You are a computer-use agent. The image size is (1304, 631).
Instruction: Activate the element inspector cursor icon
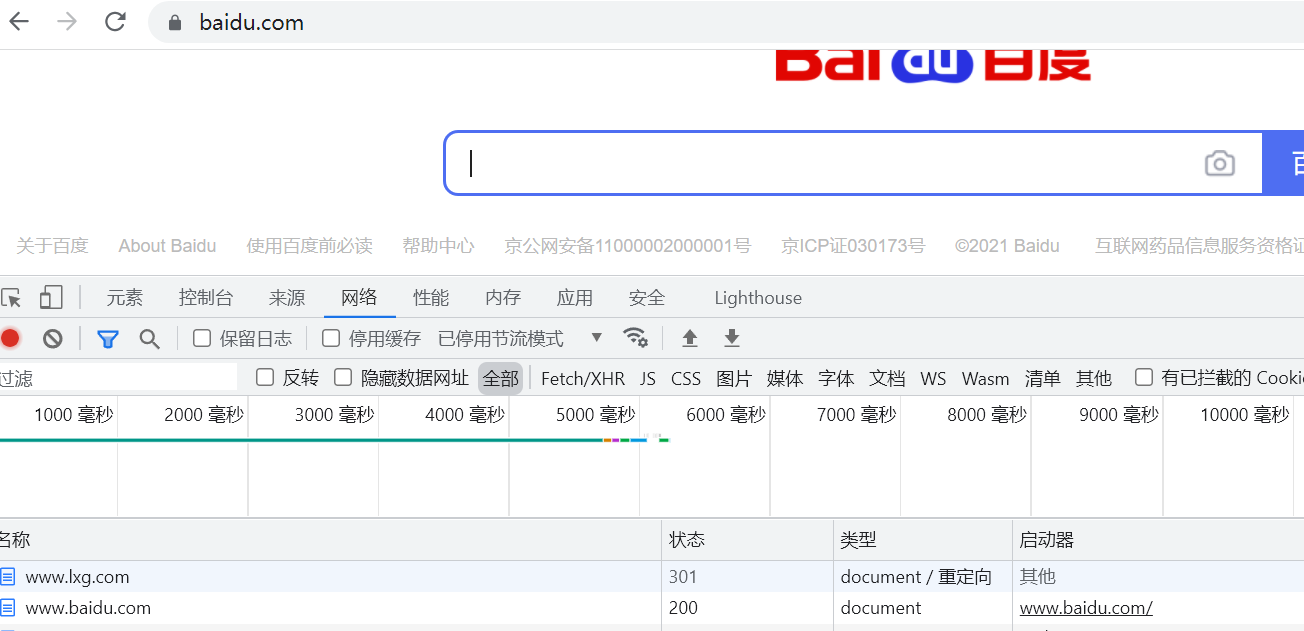point(11,298)
